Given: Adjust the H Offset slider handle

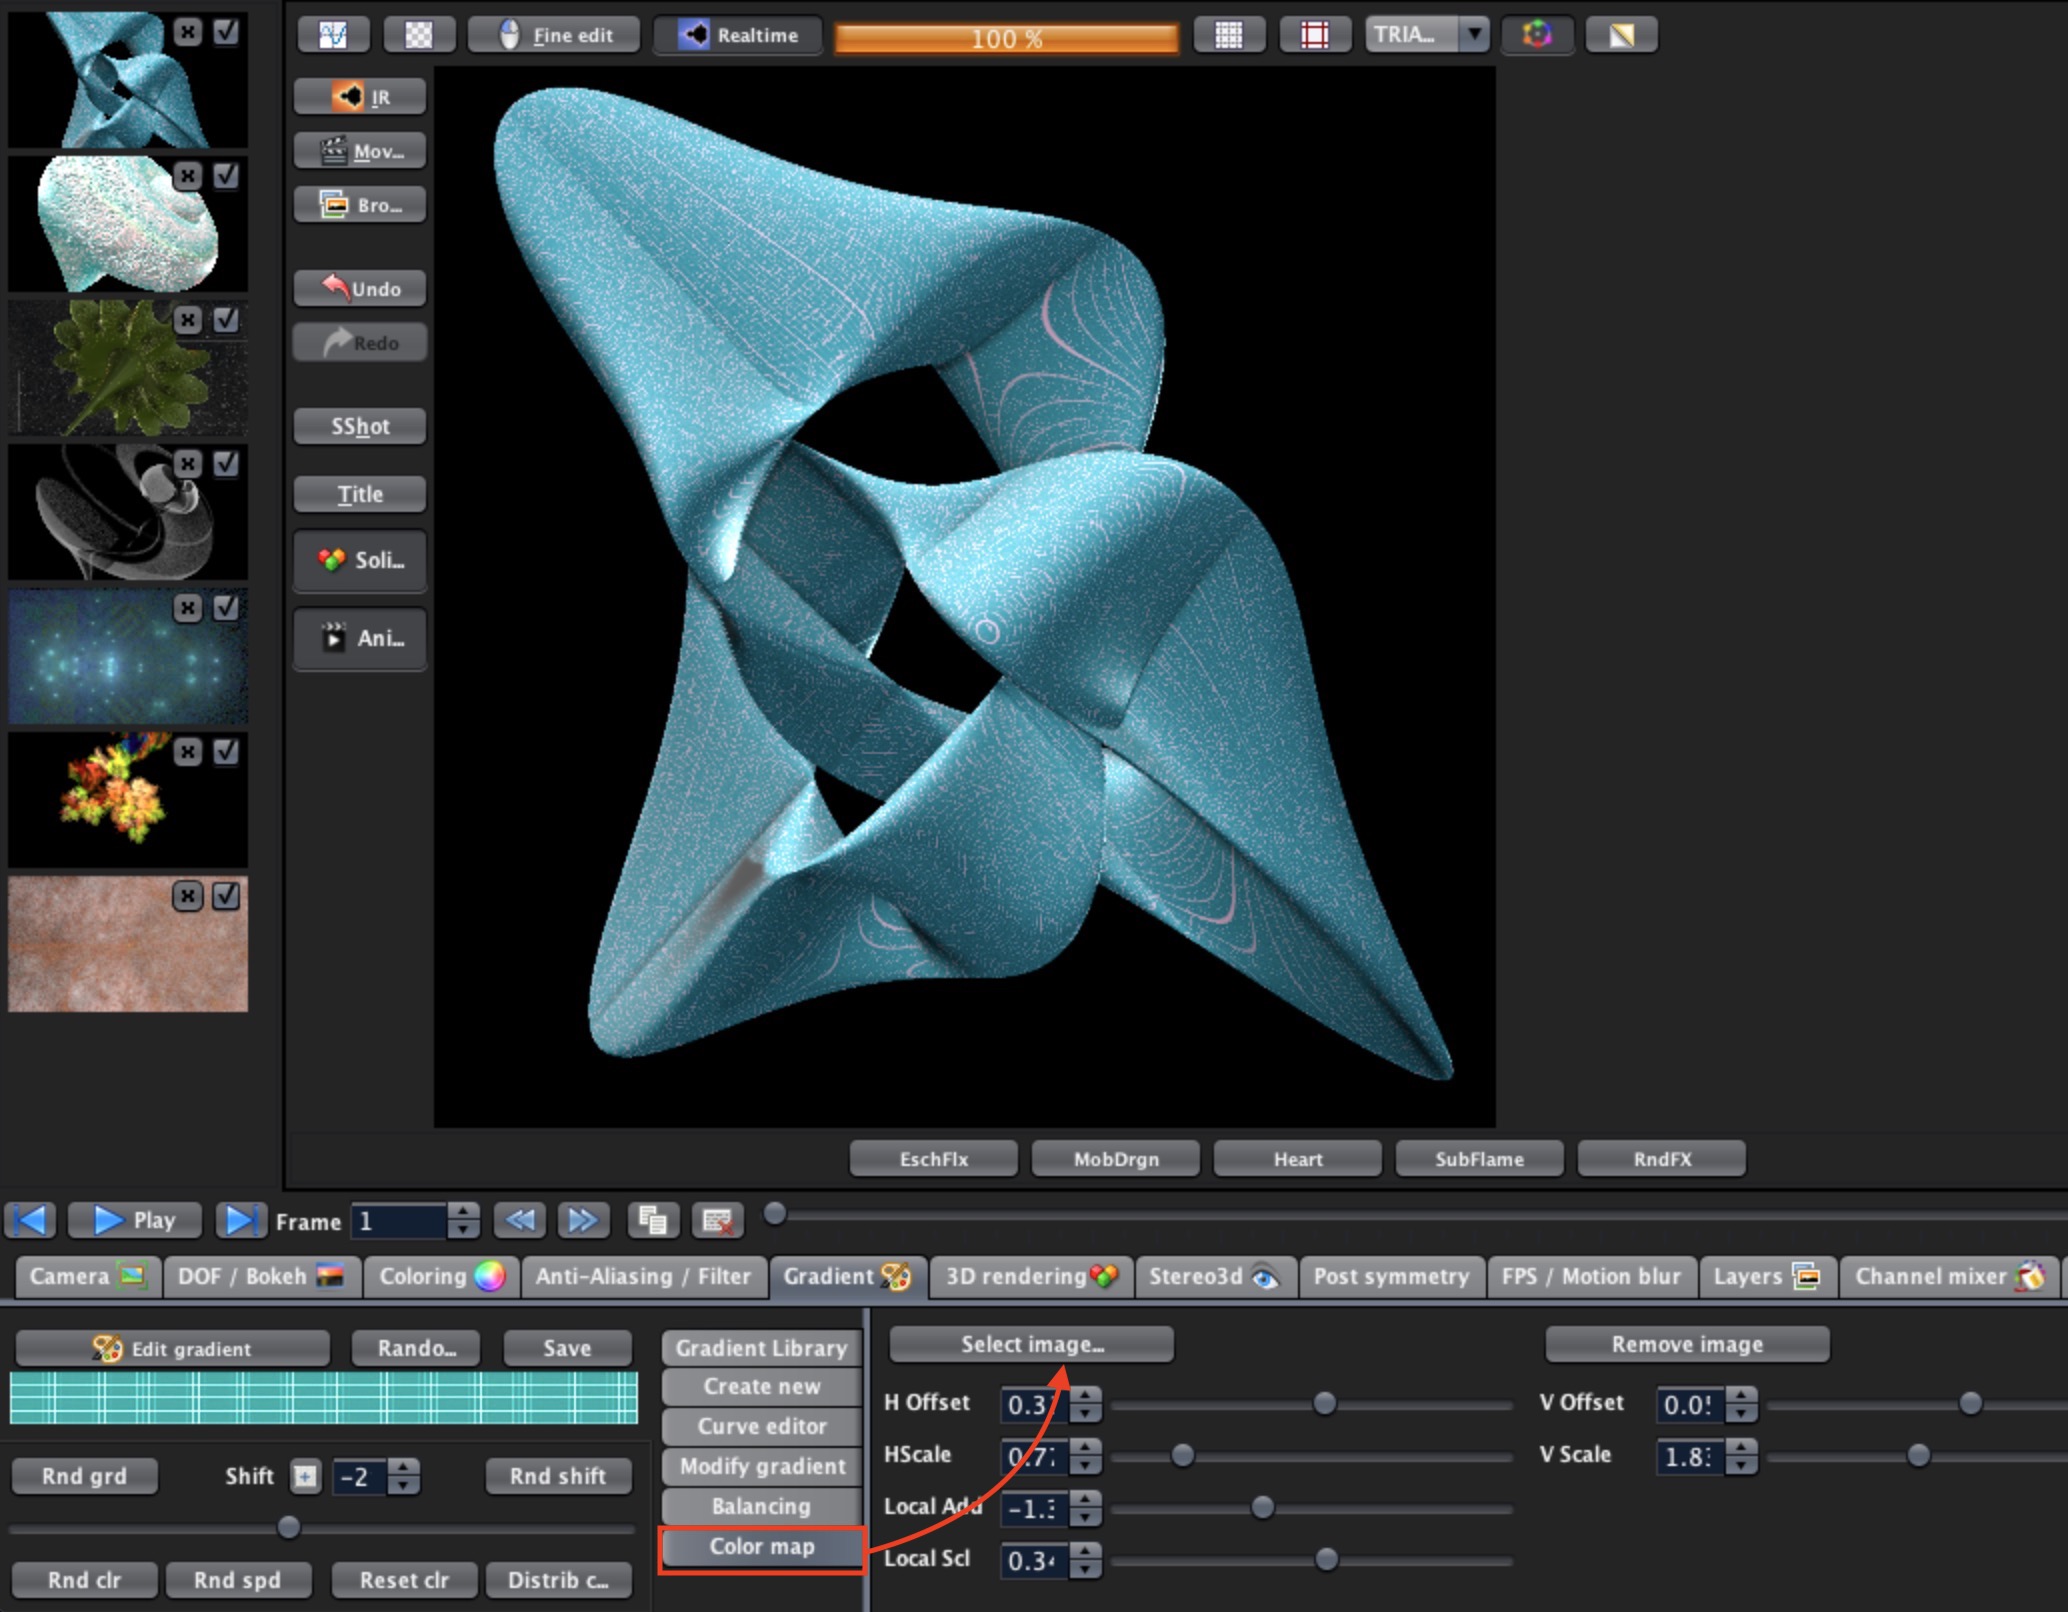Looking at the screenshot, I should [x=1325, y=1404].
